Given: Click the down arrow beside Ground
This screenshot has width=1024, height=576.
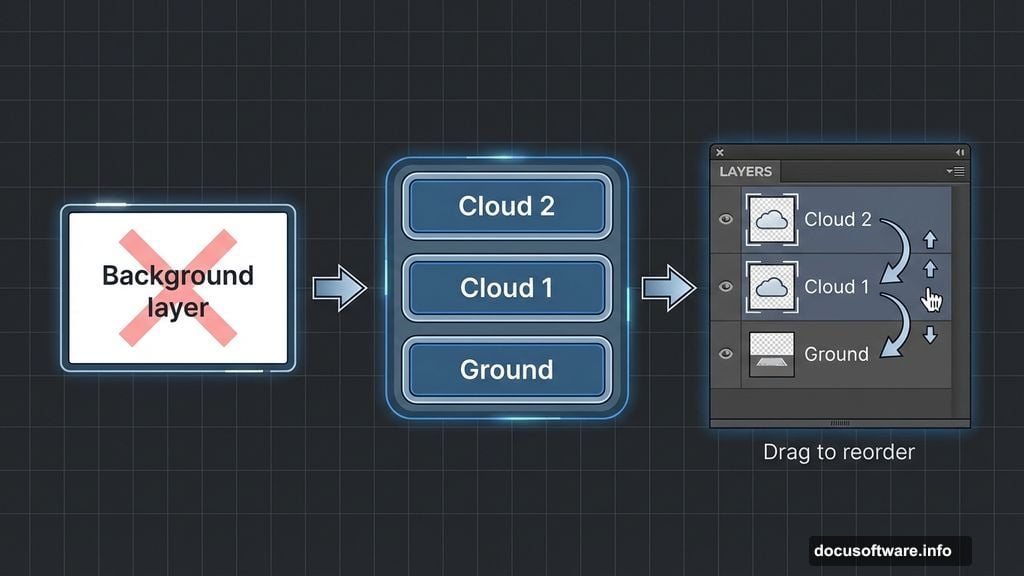Looking at the screenshot, I should [931, 336].
